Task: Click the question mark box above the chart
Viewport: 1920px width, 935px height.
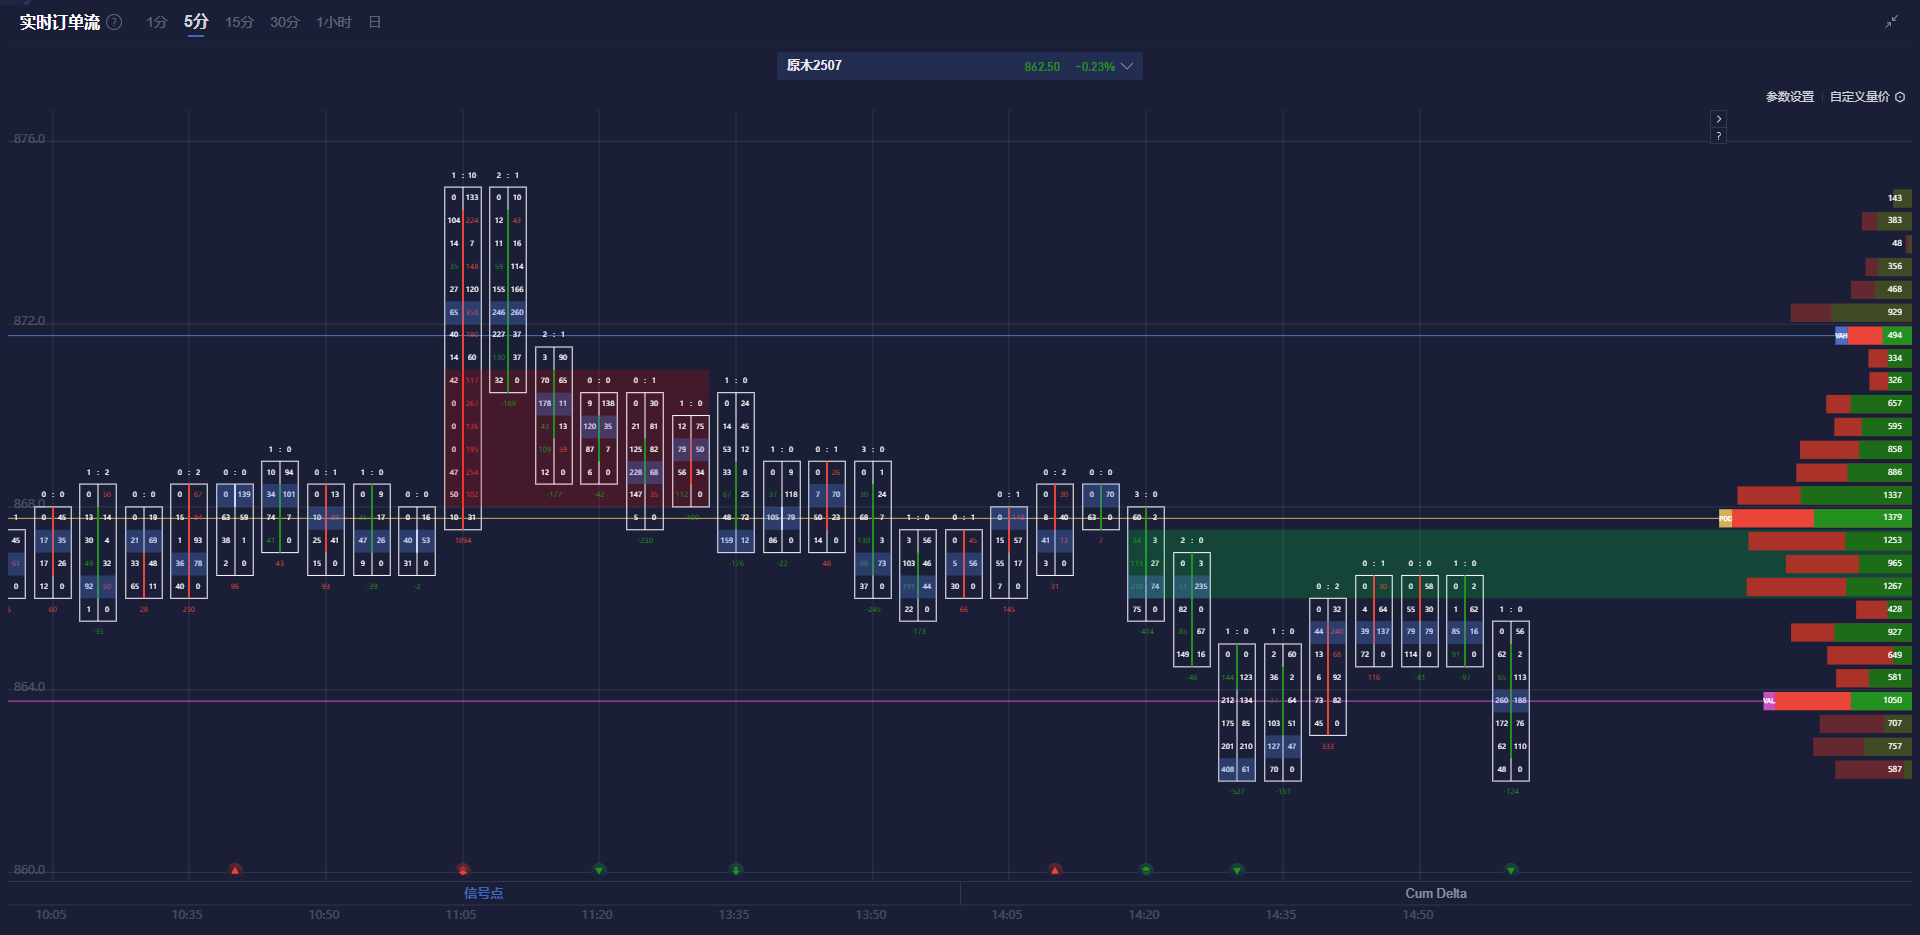Action: [1718, 136]
